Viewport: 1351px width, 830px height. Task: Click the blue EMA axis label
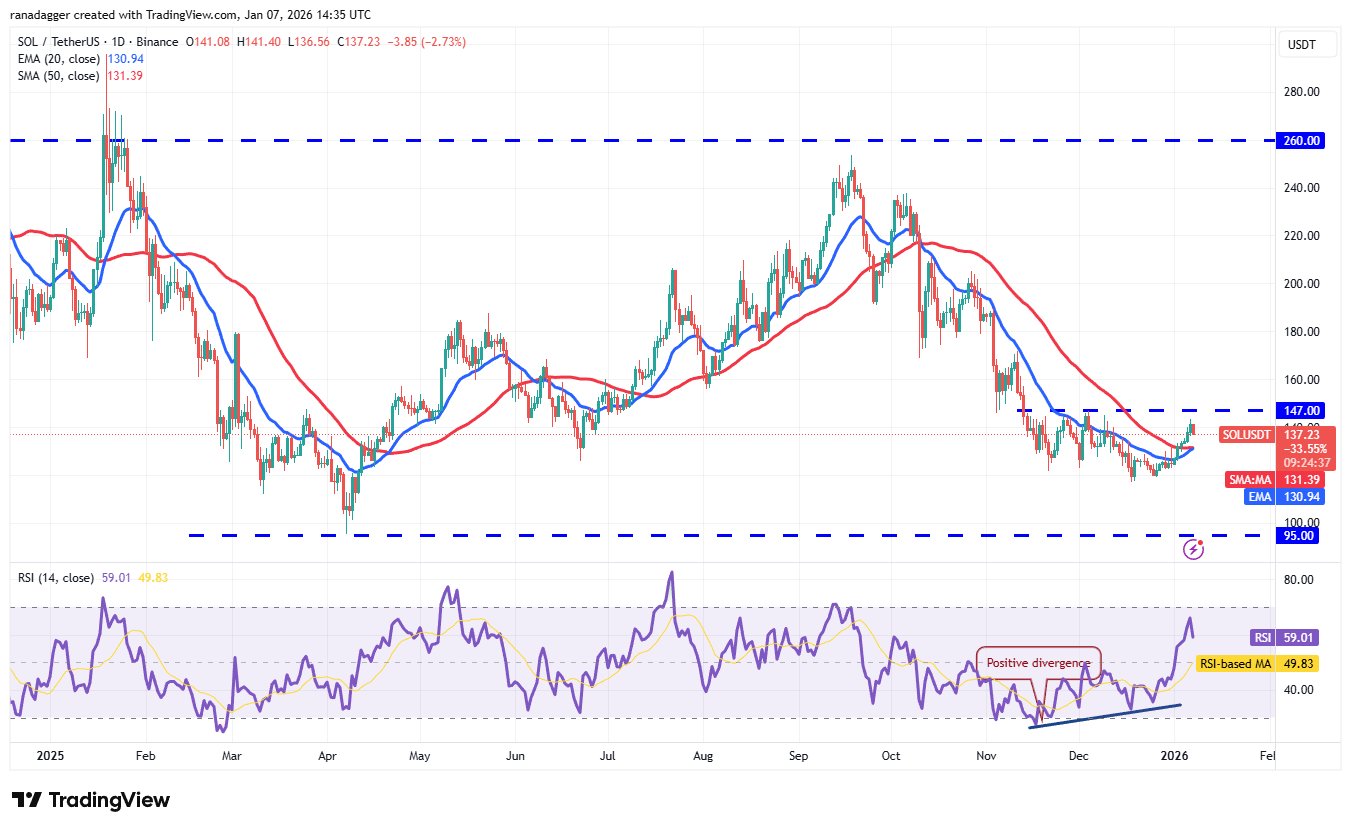1259,496
